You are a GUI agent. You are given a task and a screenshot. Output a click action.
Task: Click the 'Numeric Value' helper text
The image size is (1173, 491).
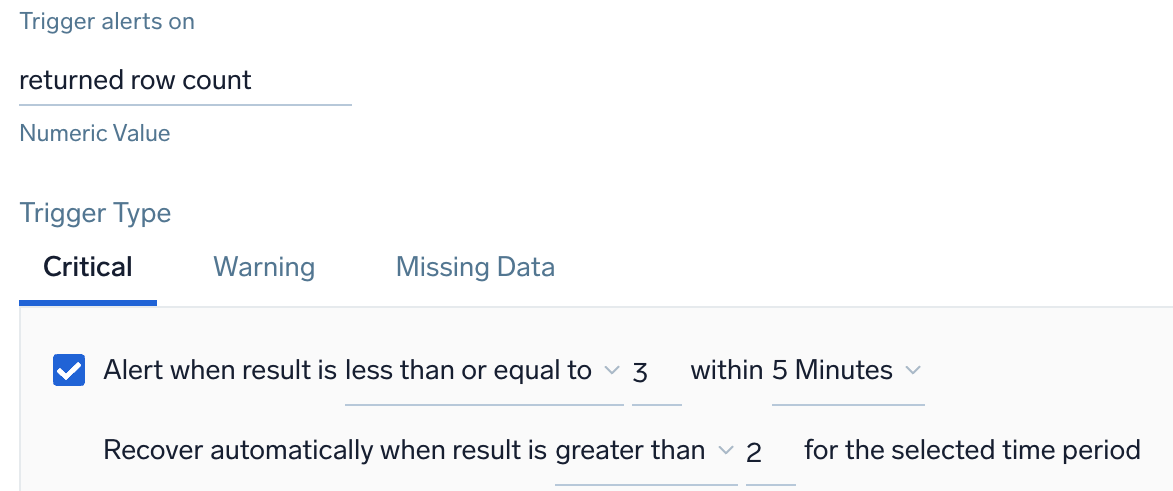[x=95, y=134]
